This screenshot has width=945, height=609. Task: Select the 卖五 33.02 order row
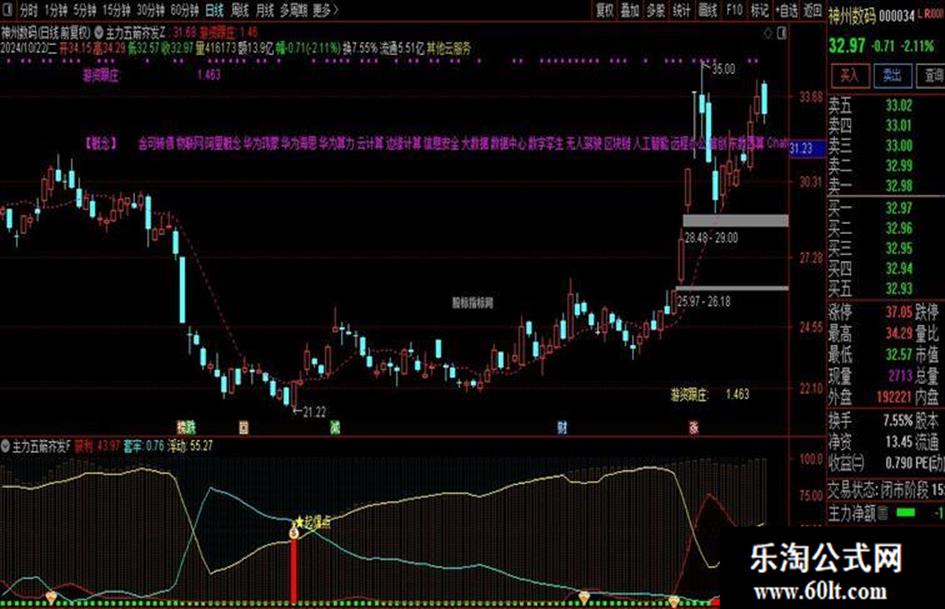[x=885, y=106]
